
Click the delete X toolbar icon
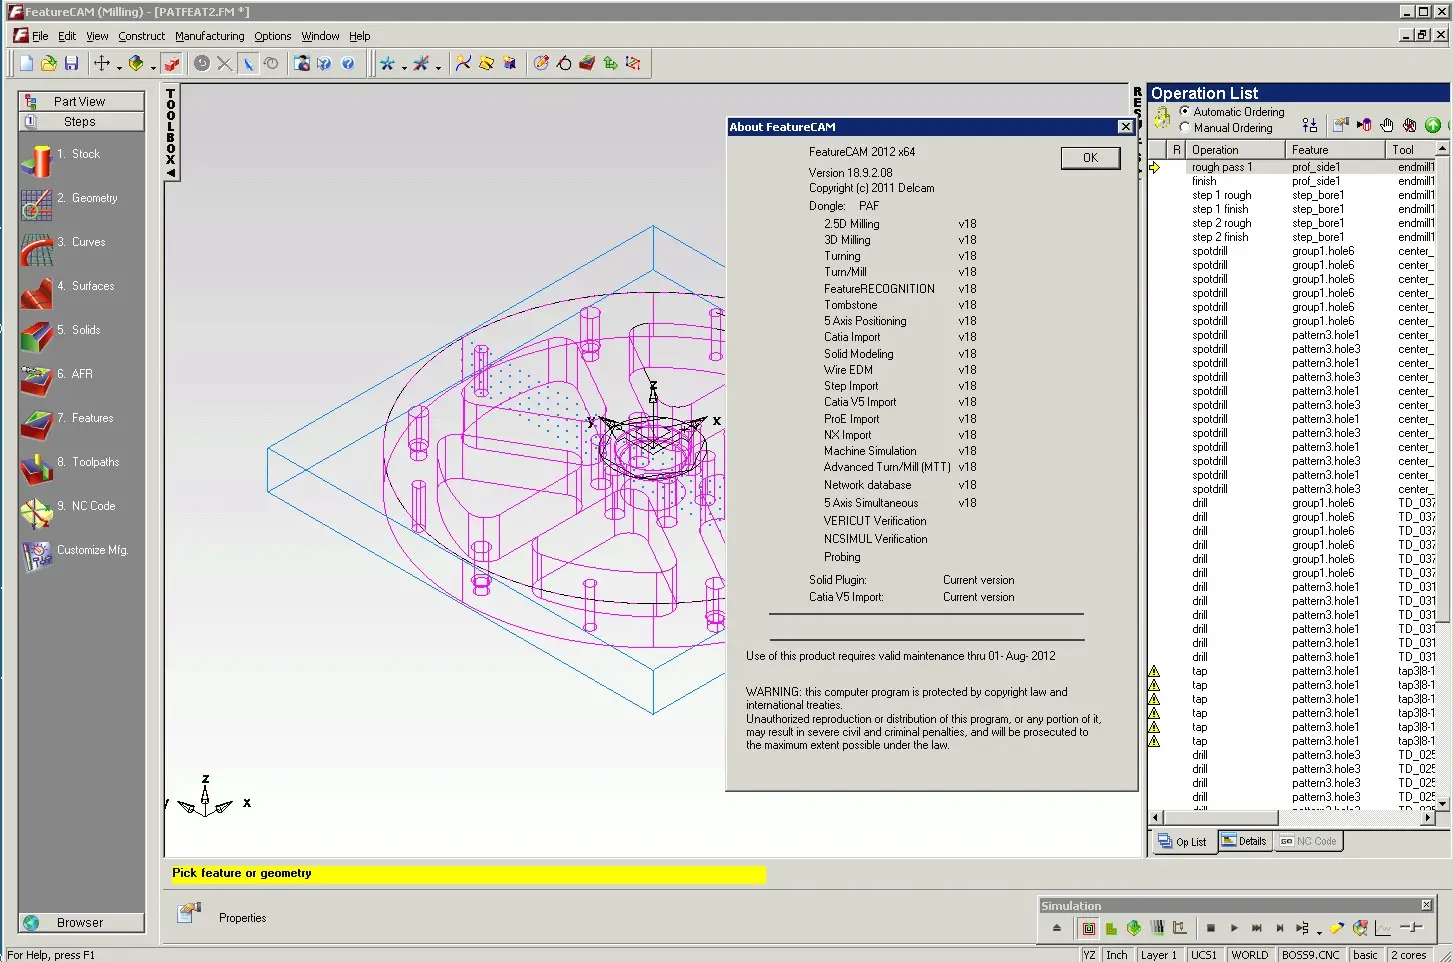tap(225, 63)
